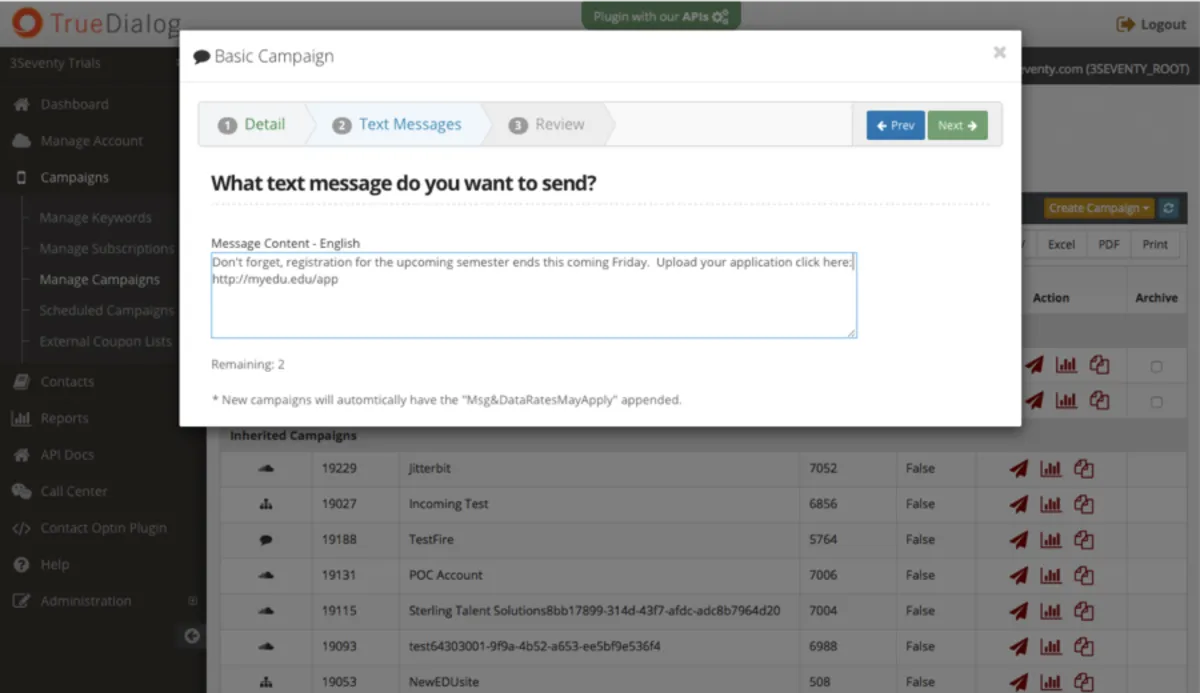
Task: Click the Next button in the wizard
Action: pyautogui.click(x=957, y=125)
